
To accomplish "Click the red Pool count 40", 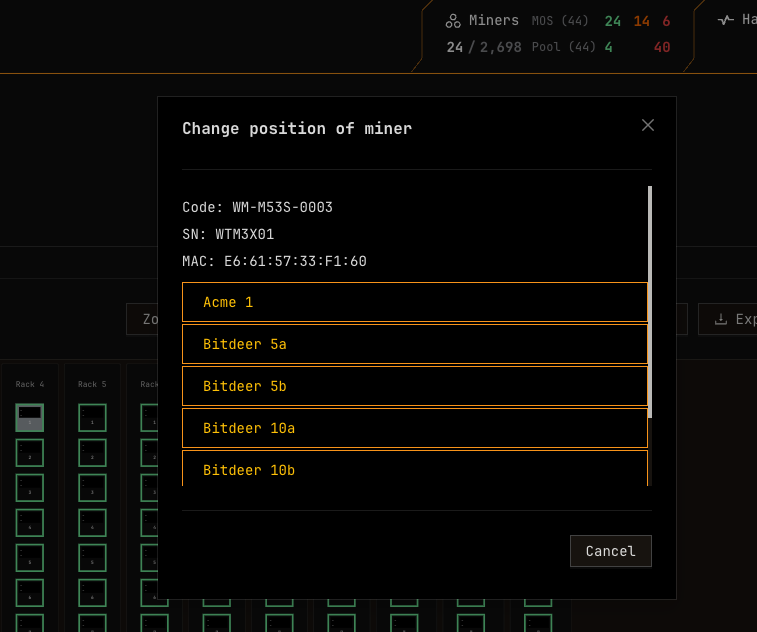I will [661, 47].
